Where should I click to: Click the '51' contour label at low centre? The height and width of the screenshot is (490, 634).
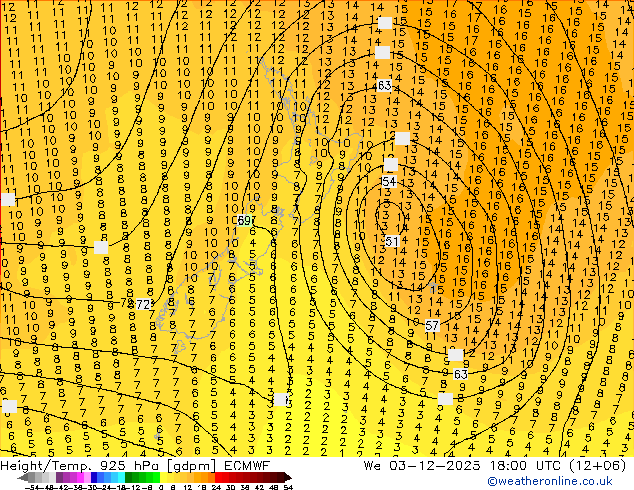391,241
